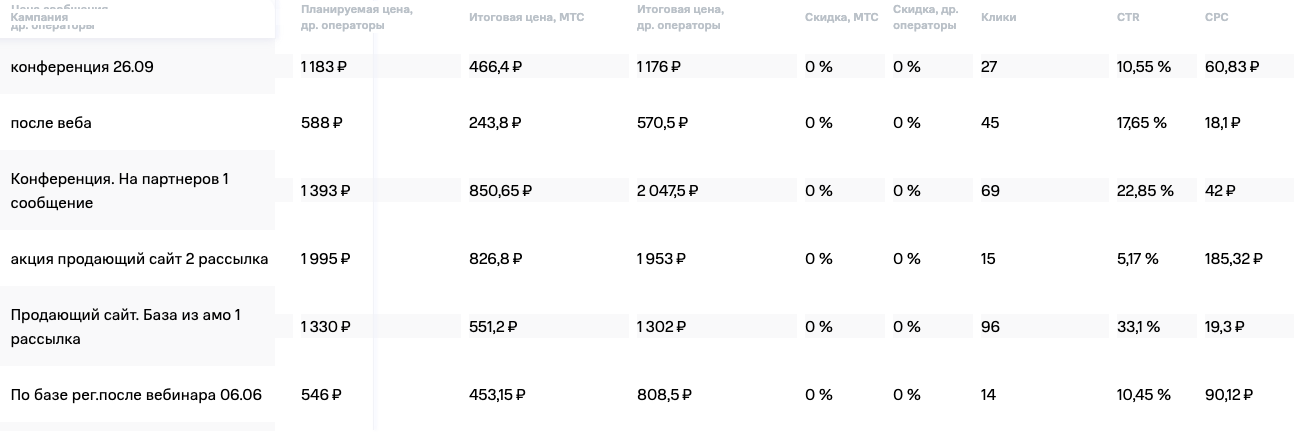Click the 850,65 ₽ МТС price cell
Image resolution: width=1294 pixels, height=432 pixels.
pos(500,191)
